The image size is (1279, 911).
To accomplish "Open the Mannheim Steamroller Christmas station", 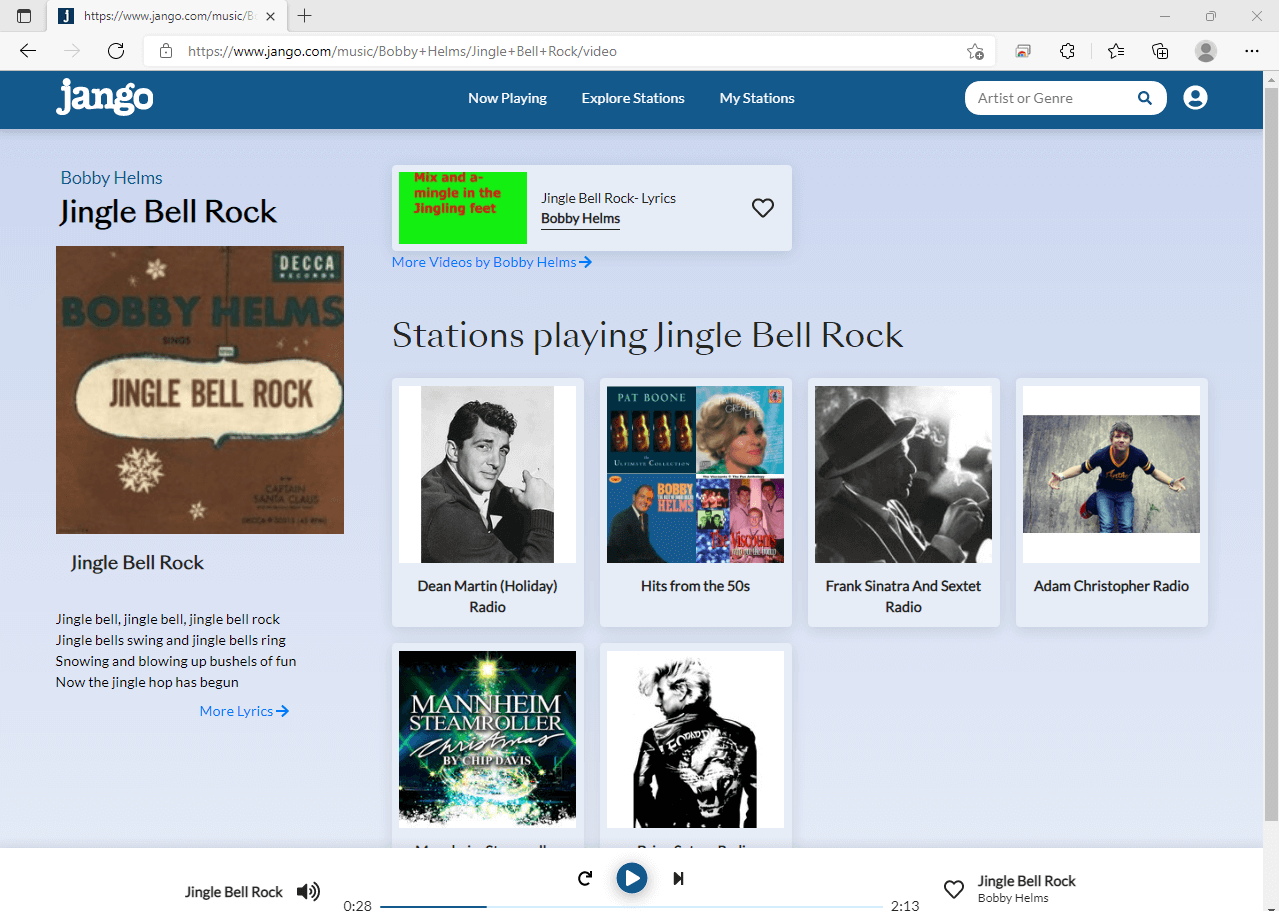I will coord(488,745).
